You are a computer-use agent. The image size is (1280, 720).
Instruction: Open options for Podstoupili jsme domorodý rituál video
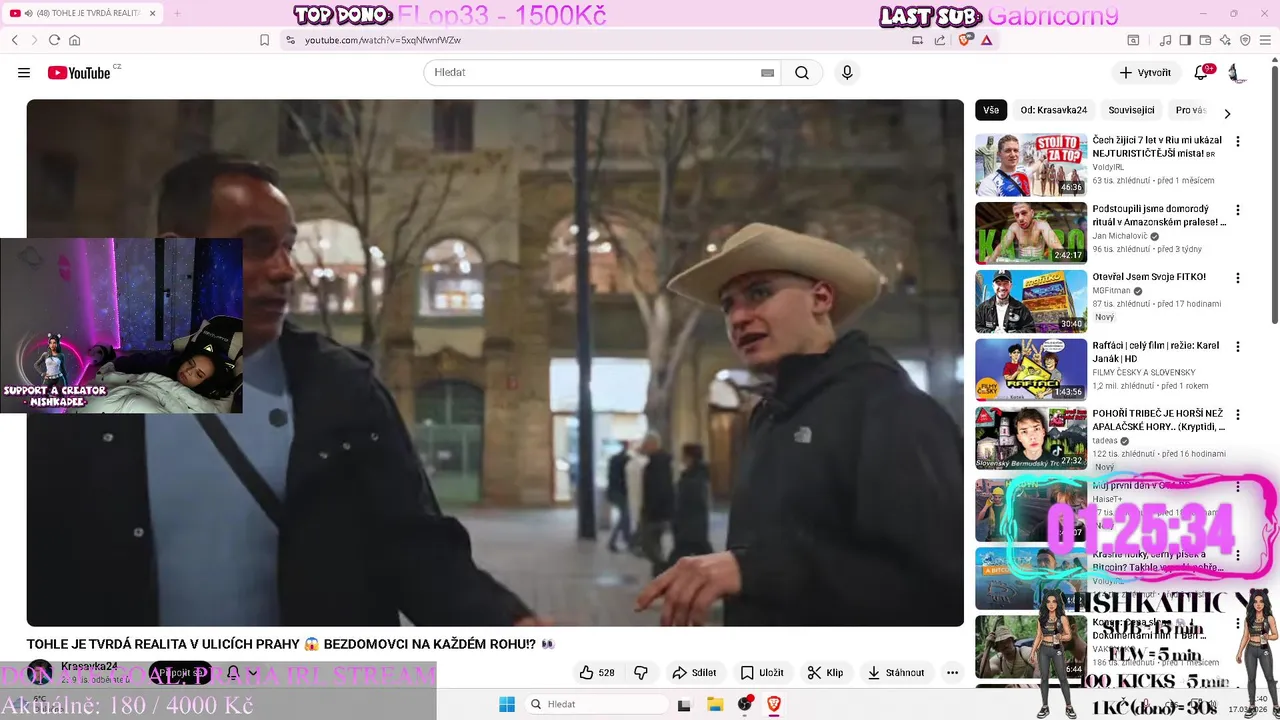point(1238,211)
